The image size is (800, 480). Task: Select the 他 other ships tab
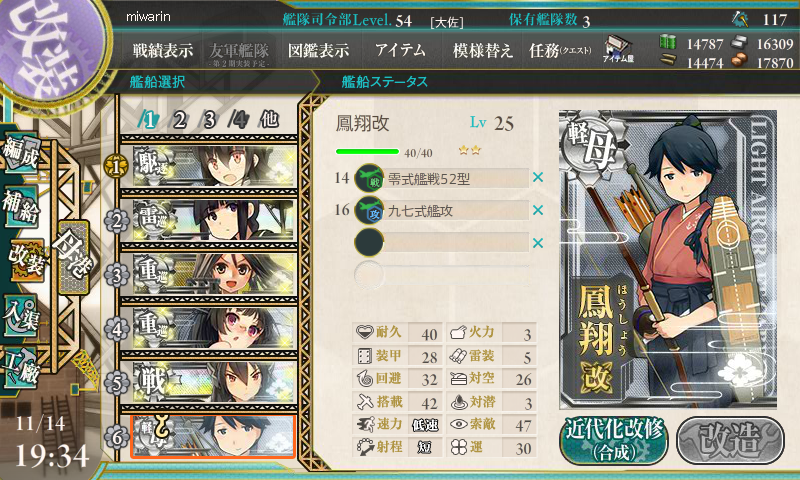click(269, 120)
